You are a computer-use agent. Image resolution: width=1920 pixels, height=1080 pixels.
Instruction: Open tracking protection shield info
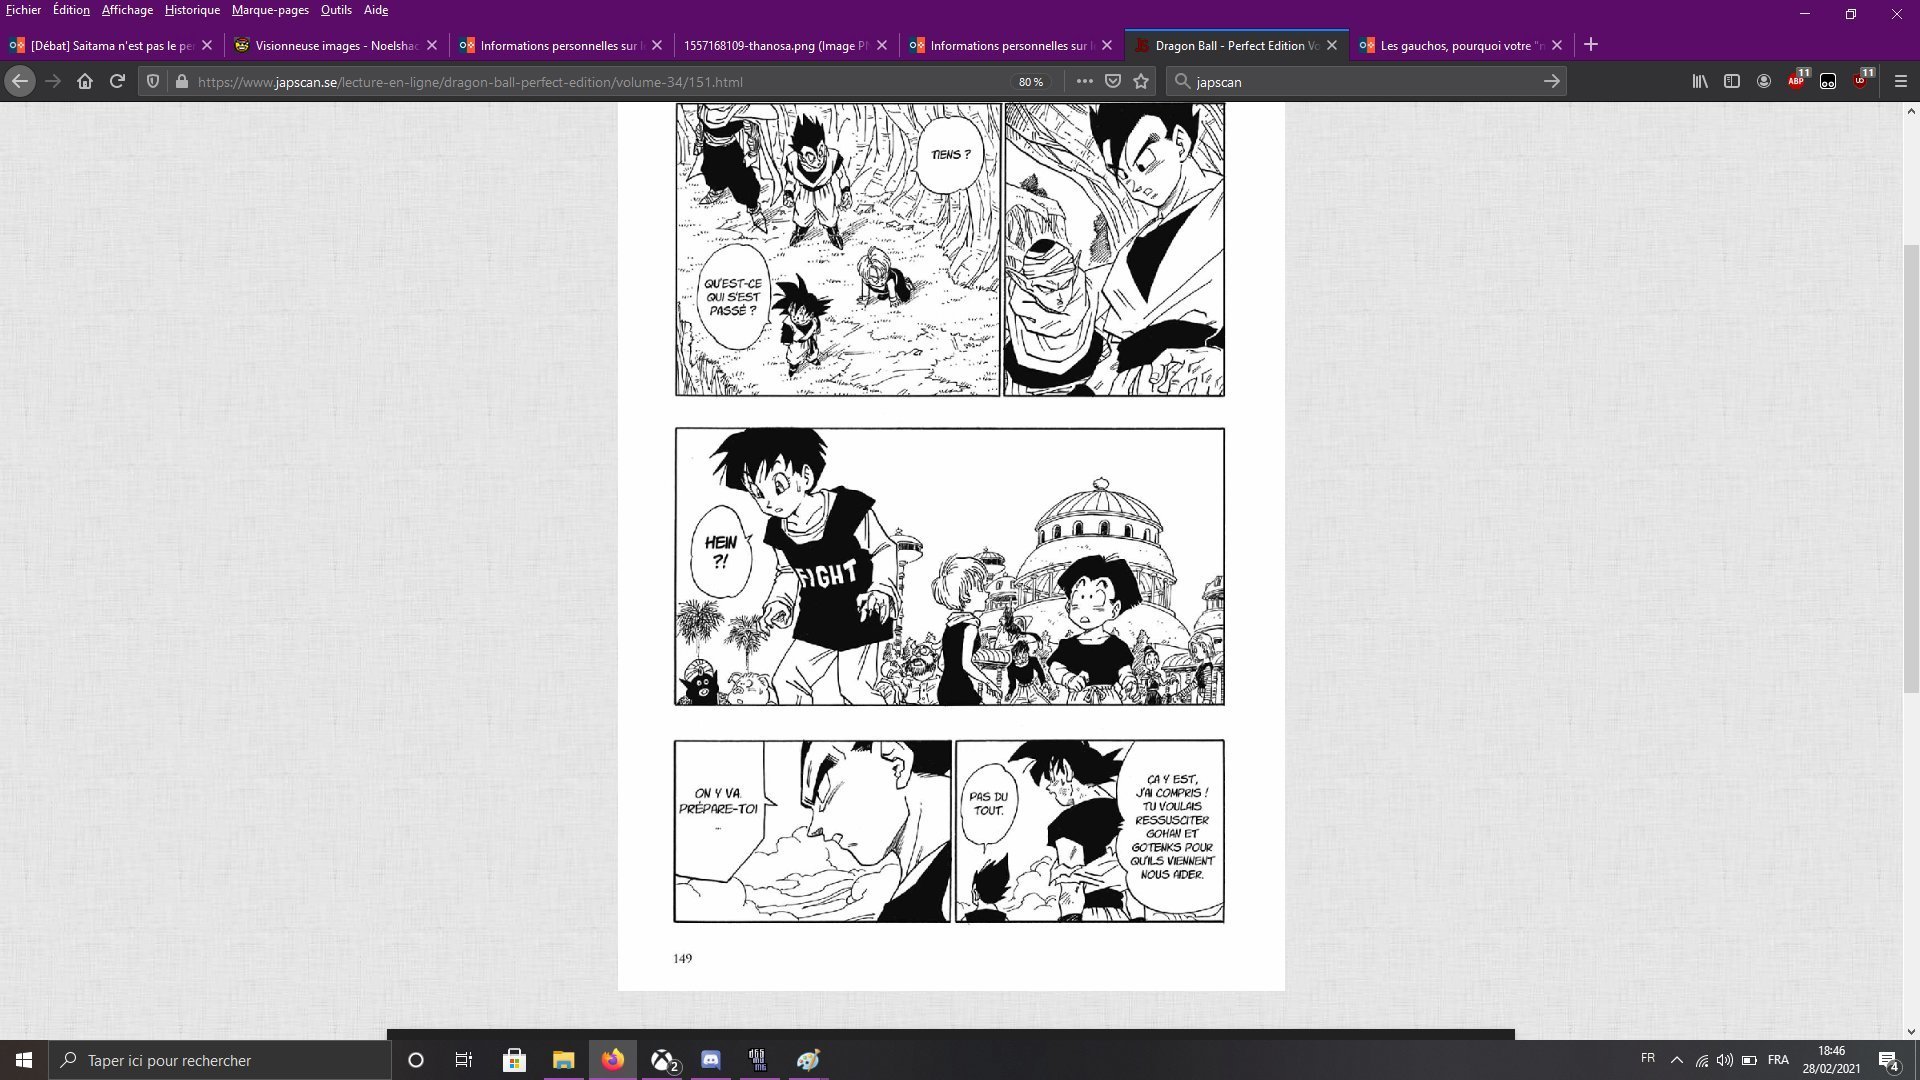point(153,82)
